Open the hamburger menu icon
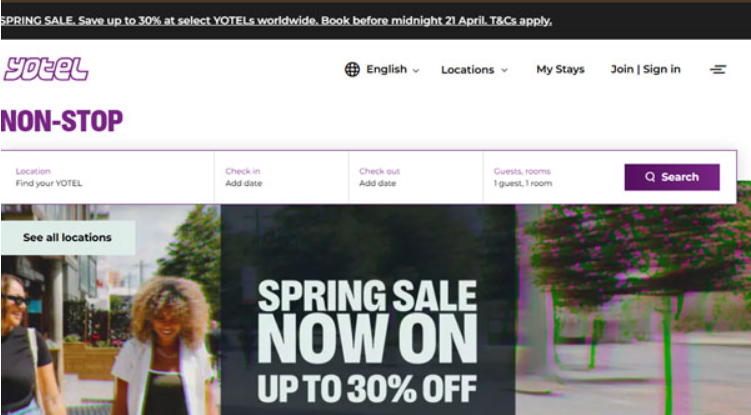The height and width of the screenshot is (415, 751). tap(717, 69)
